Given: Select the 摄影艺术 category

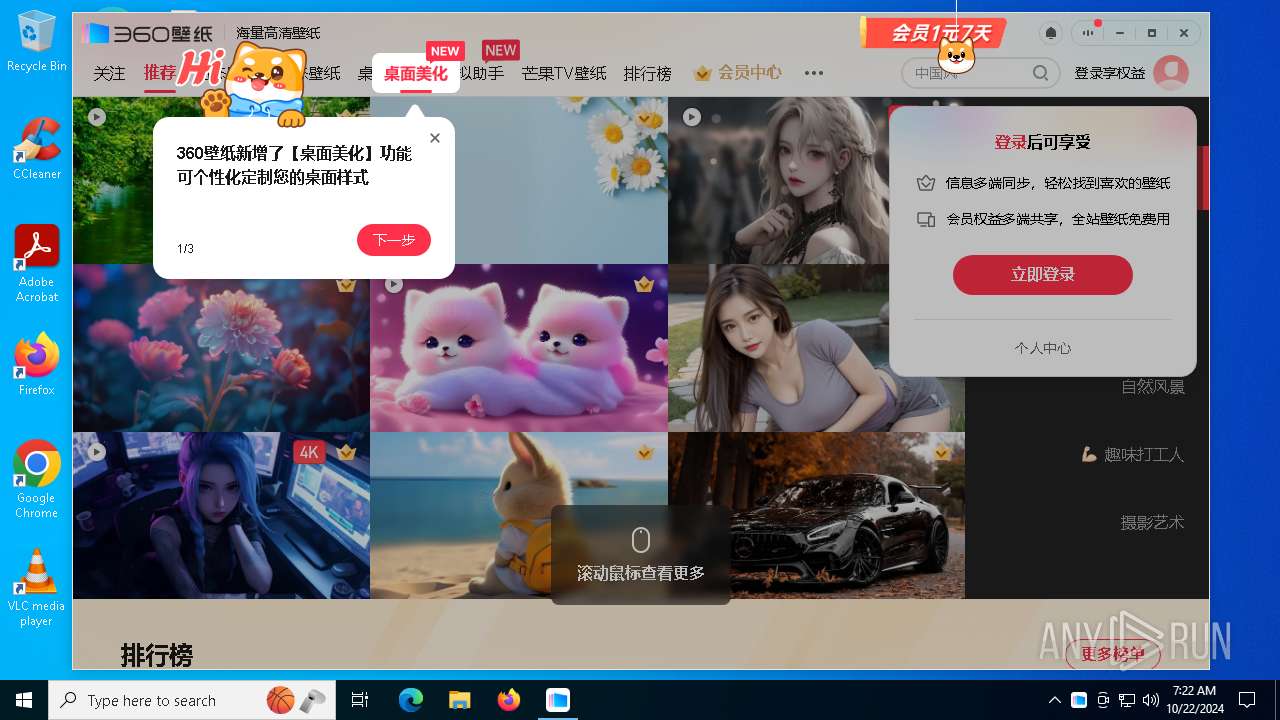Looking at the screenshot, I should pos(1152,522).
